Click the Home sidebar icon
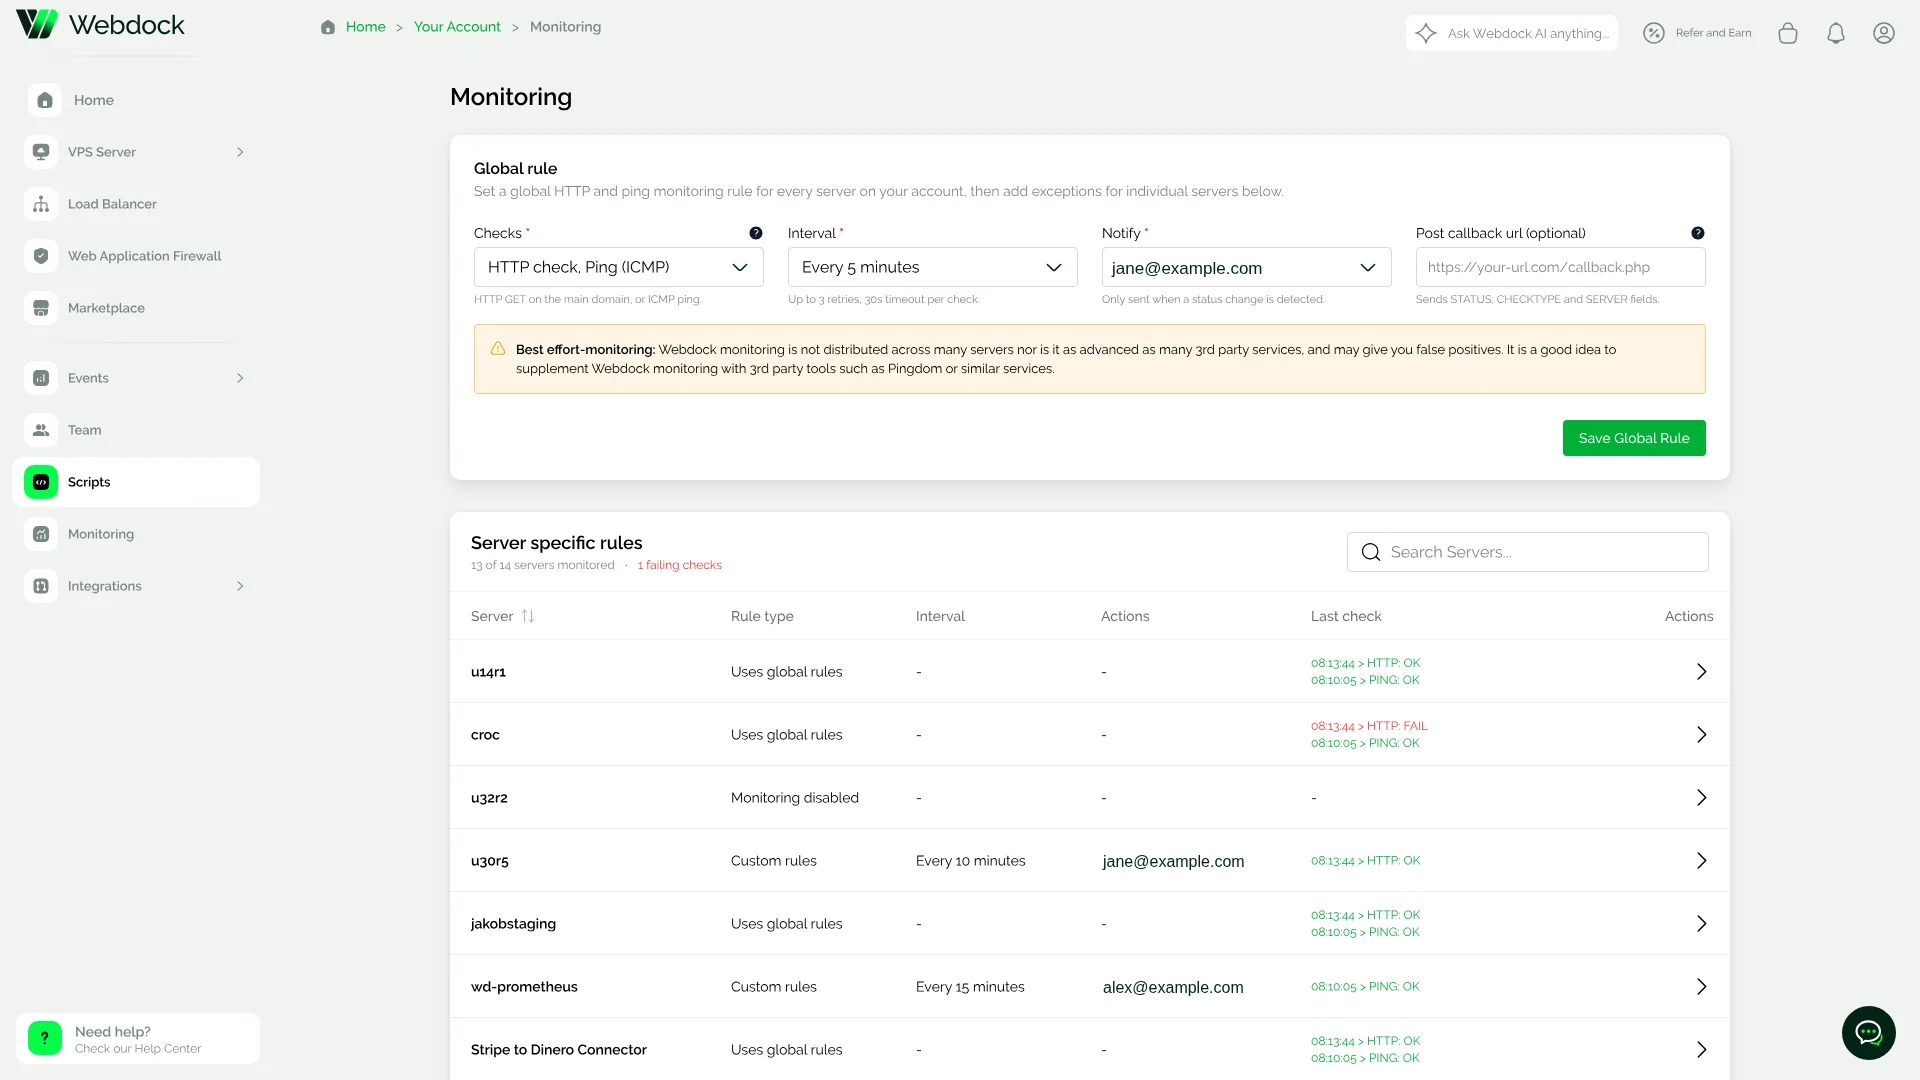 (45, 100)
